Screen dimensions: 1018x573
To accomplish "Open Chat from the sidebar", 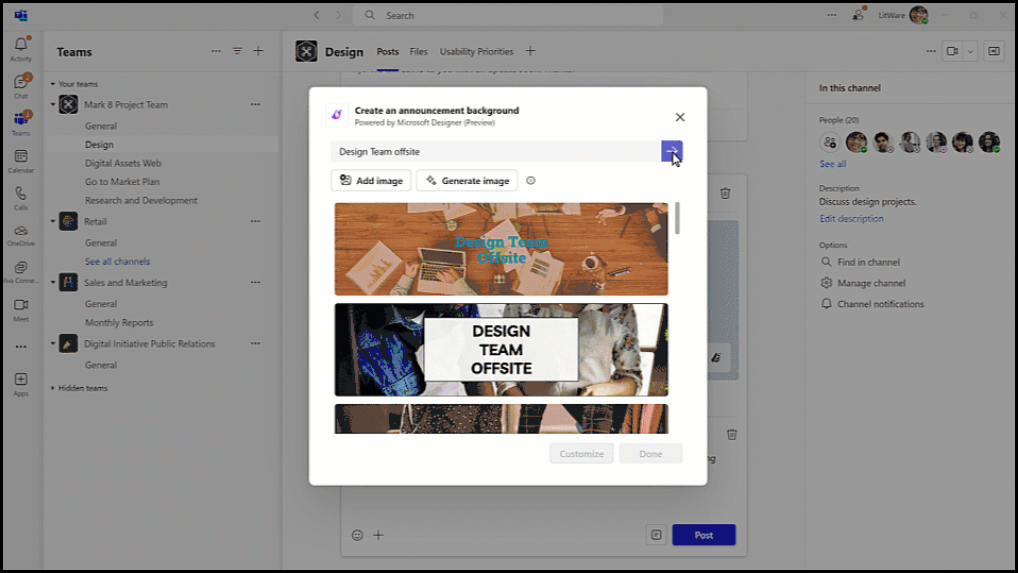I will click(20, 85).
